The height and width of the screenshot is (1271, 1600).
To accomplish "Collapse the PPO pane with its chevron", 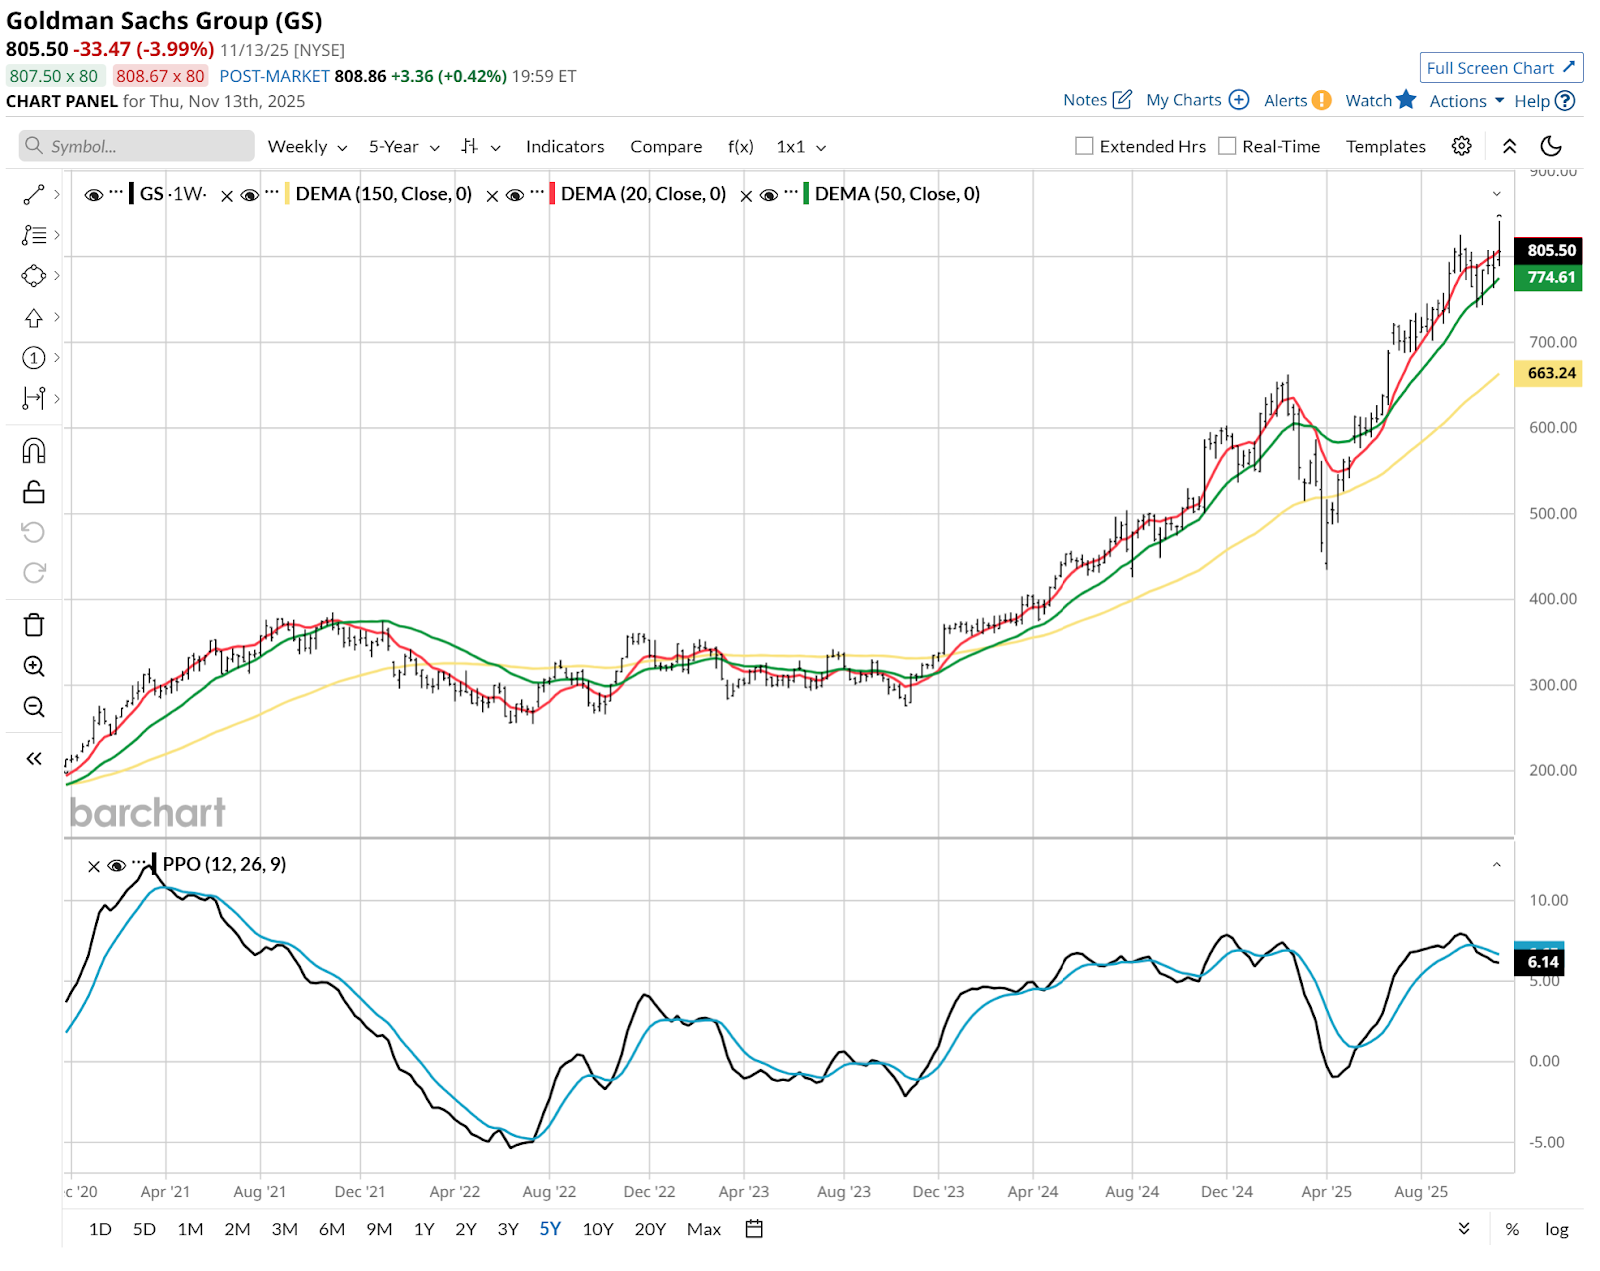I will pos(1497,865).
